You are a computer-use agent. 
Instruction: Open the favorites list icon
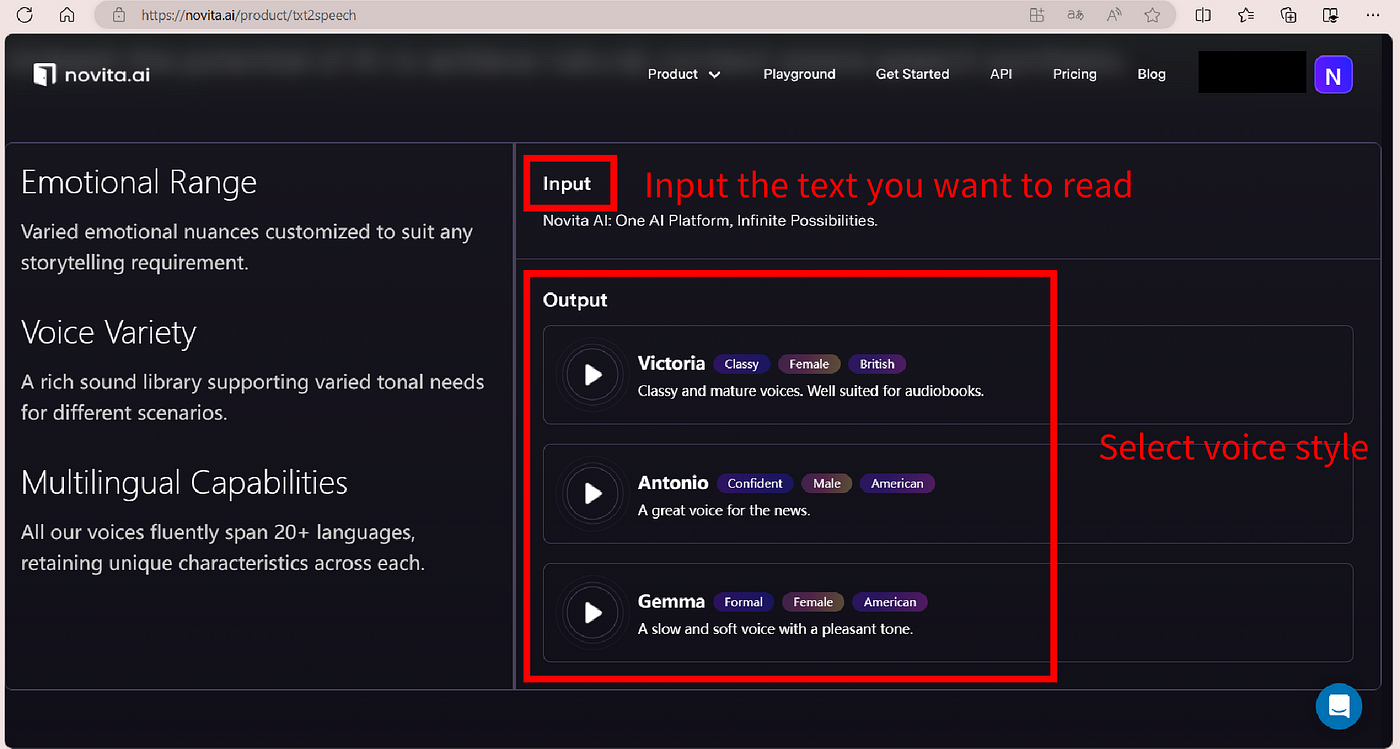[x=1246, y=15]
